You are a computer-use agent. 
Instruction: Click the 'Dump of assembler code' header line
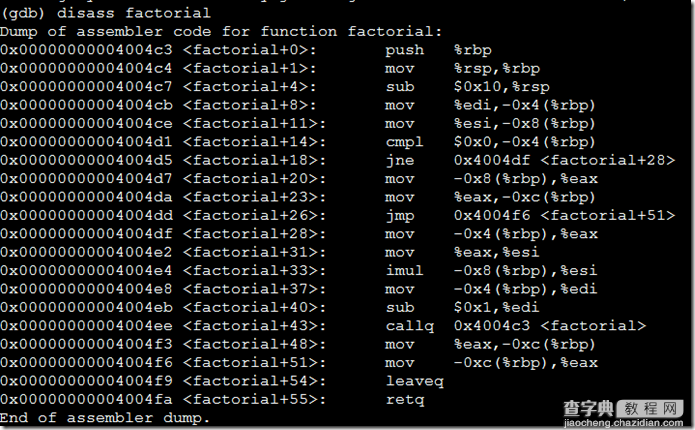[221, 31]
